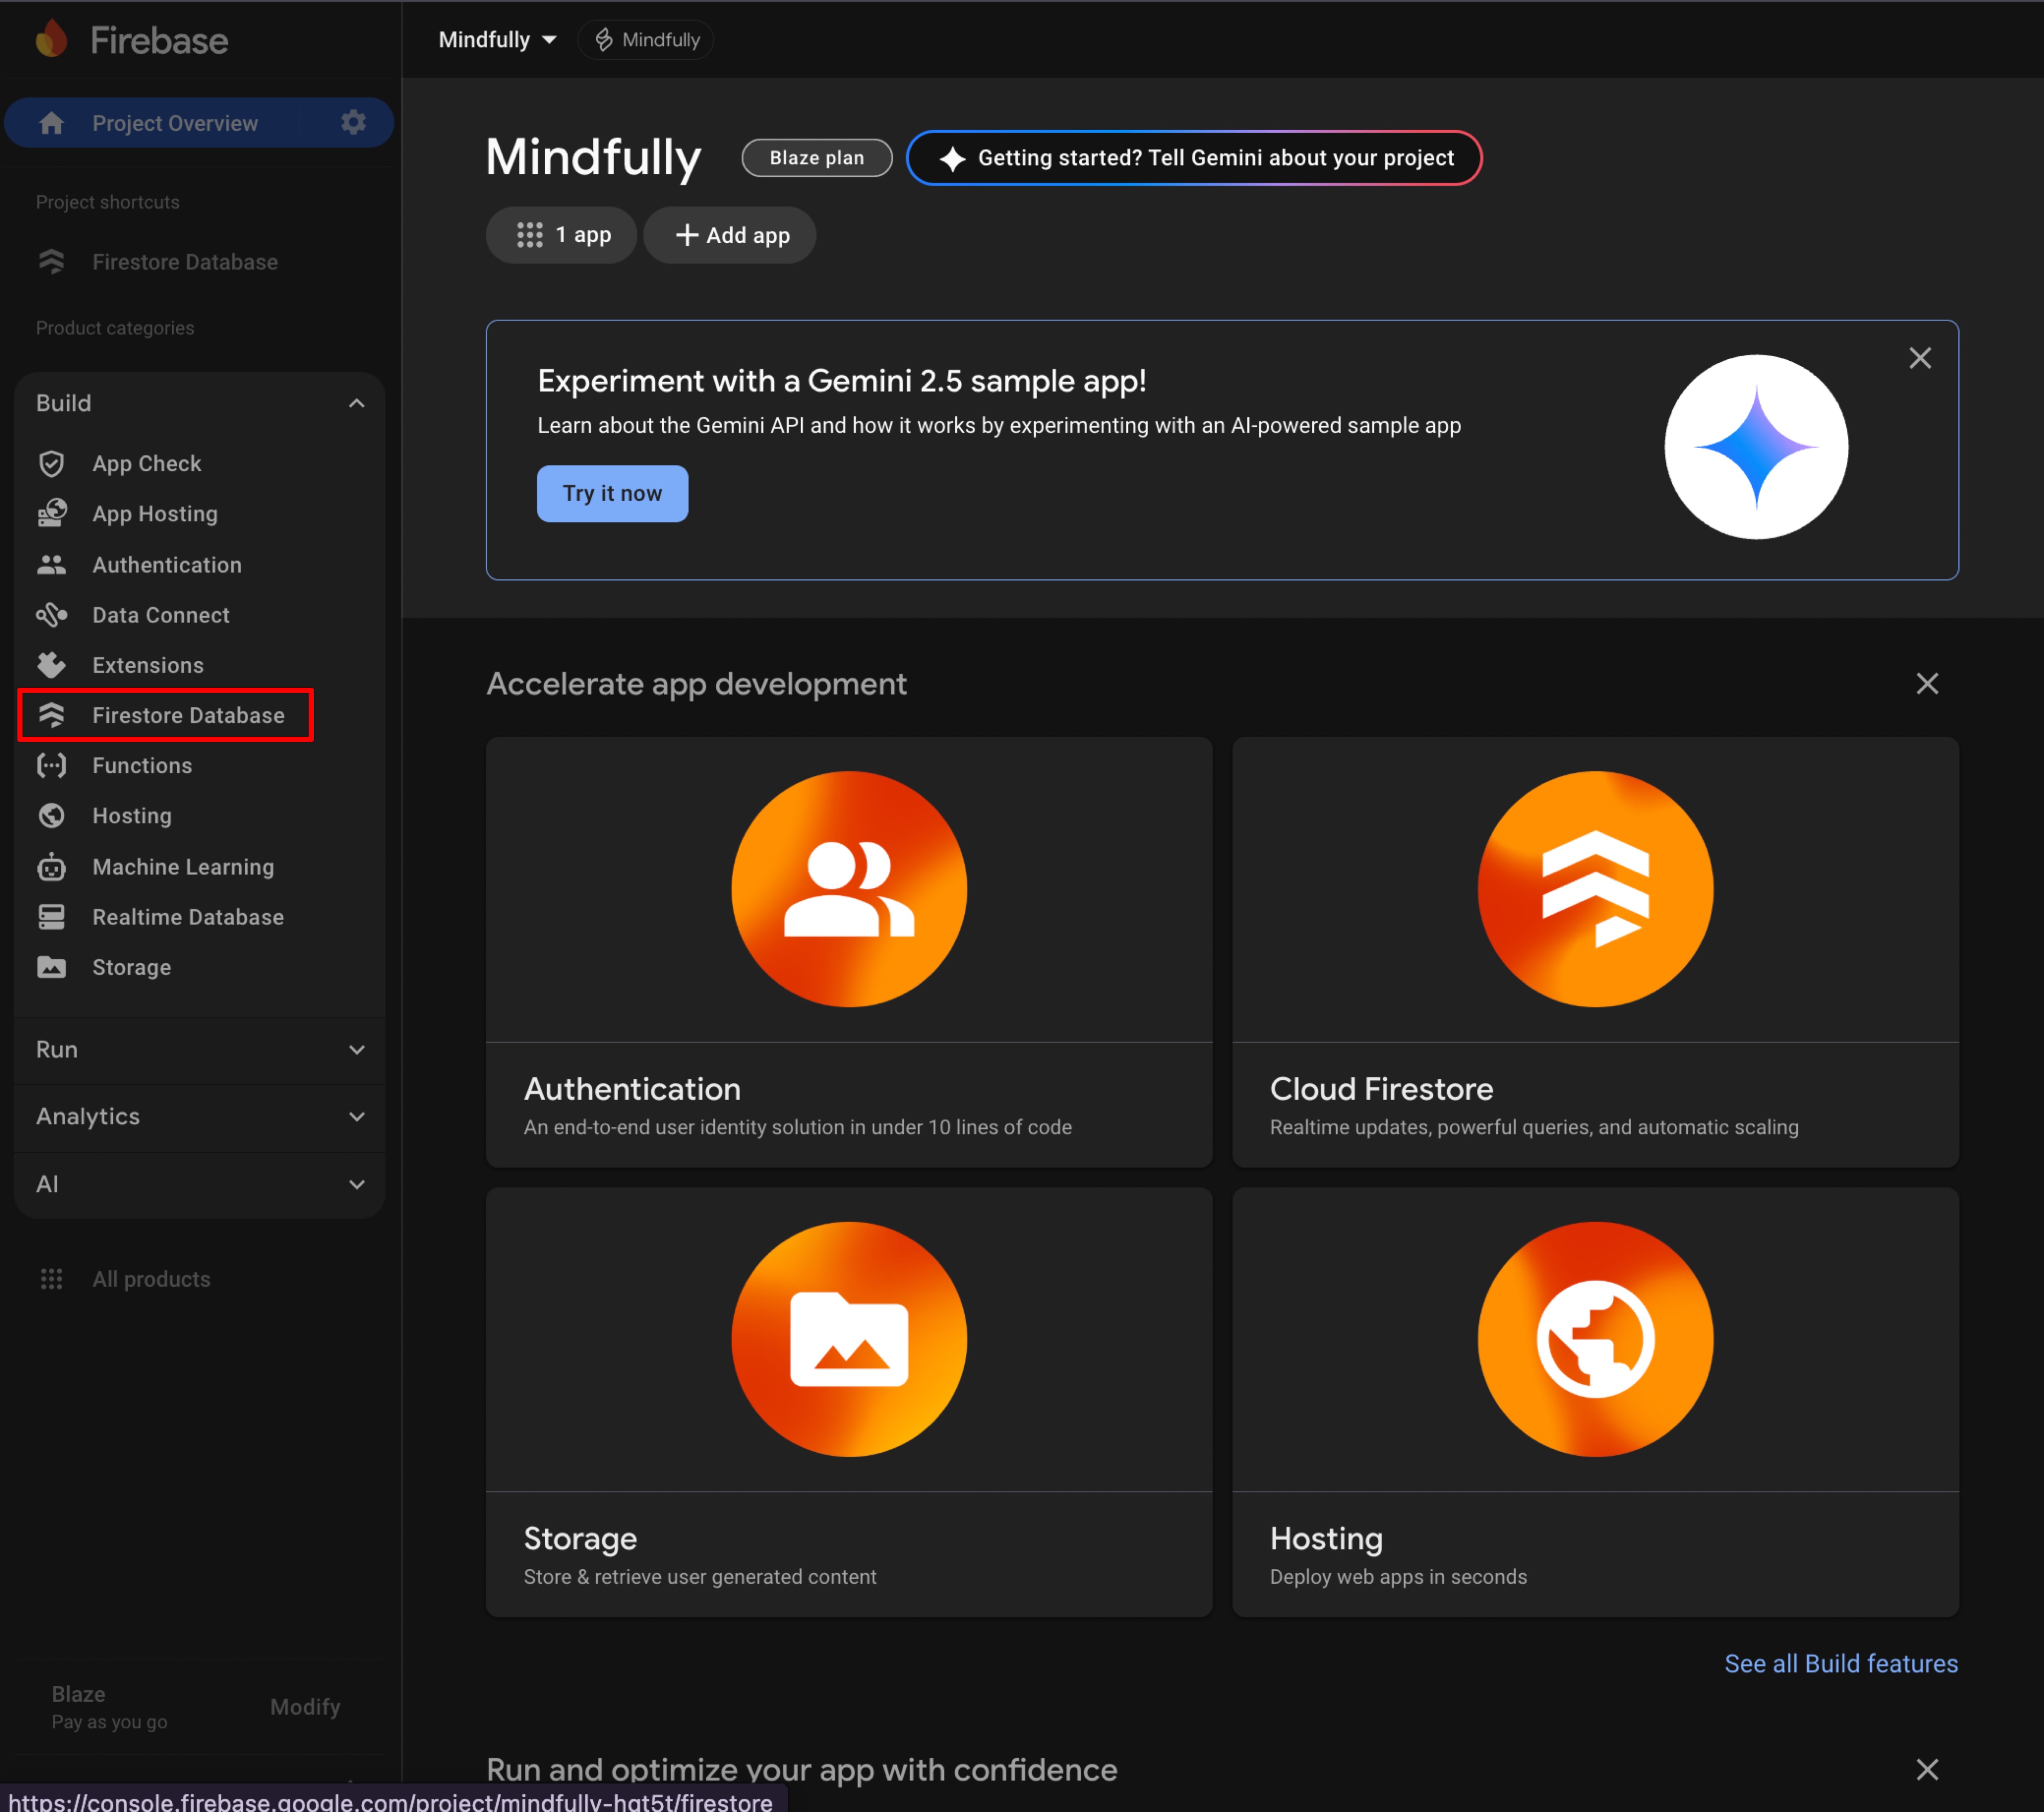Screen dimensions: 2044x1812
Task: Open Data Connect in the sidebar
Action: [x=160, y=615]
